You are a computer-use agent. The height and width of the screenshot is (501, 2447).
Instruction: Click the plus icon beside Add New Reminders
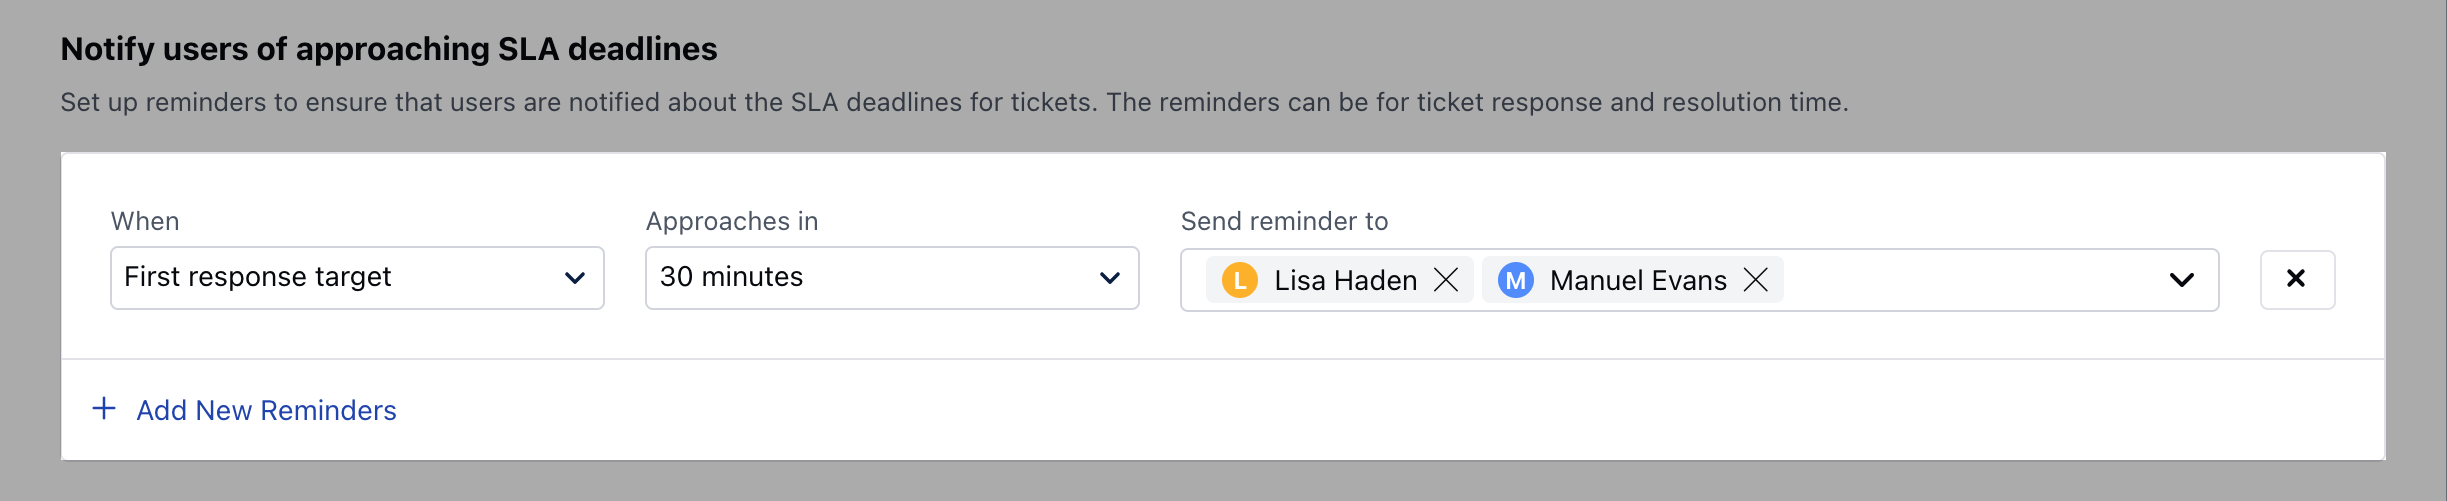[x=104, y=409]
